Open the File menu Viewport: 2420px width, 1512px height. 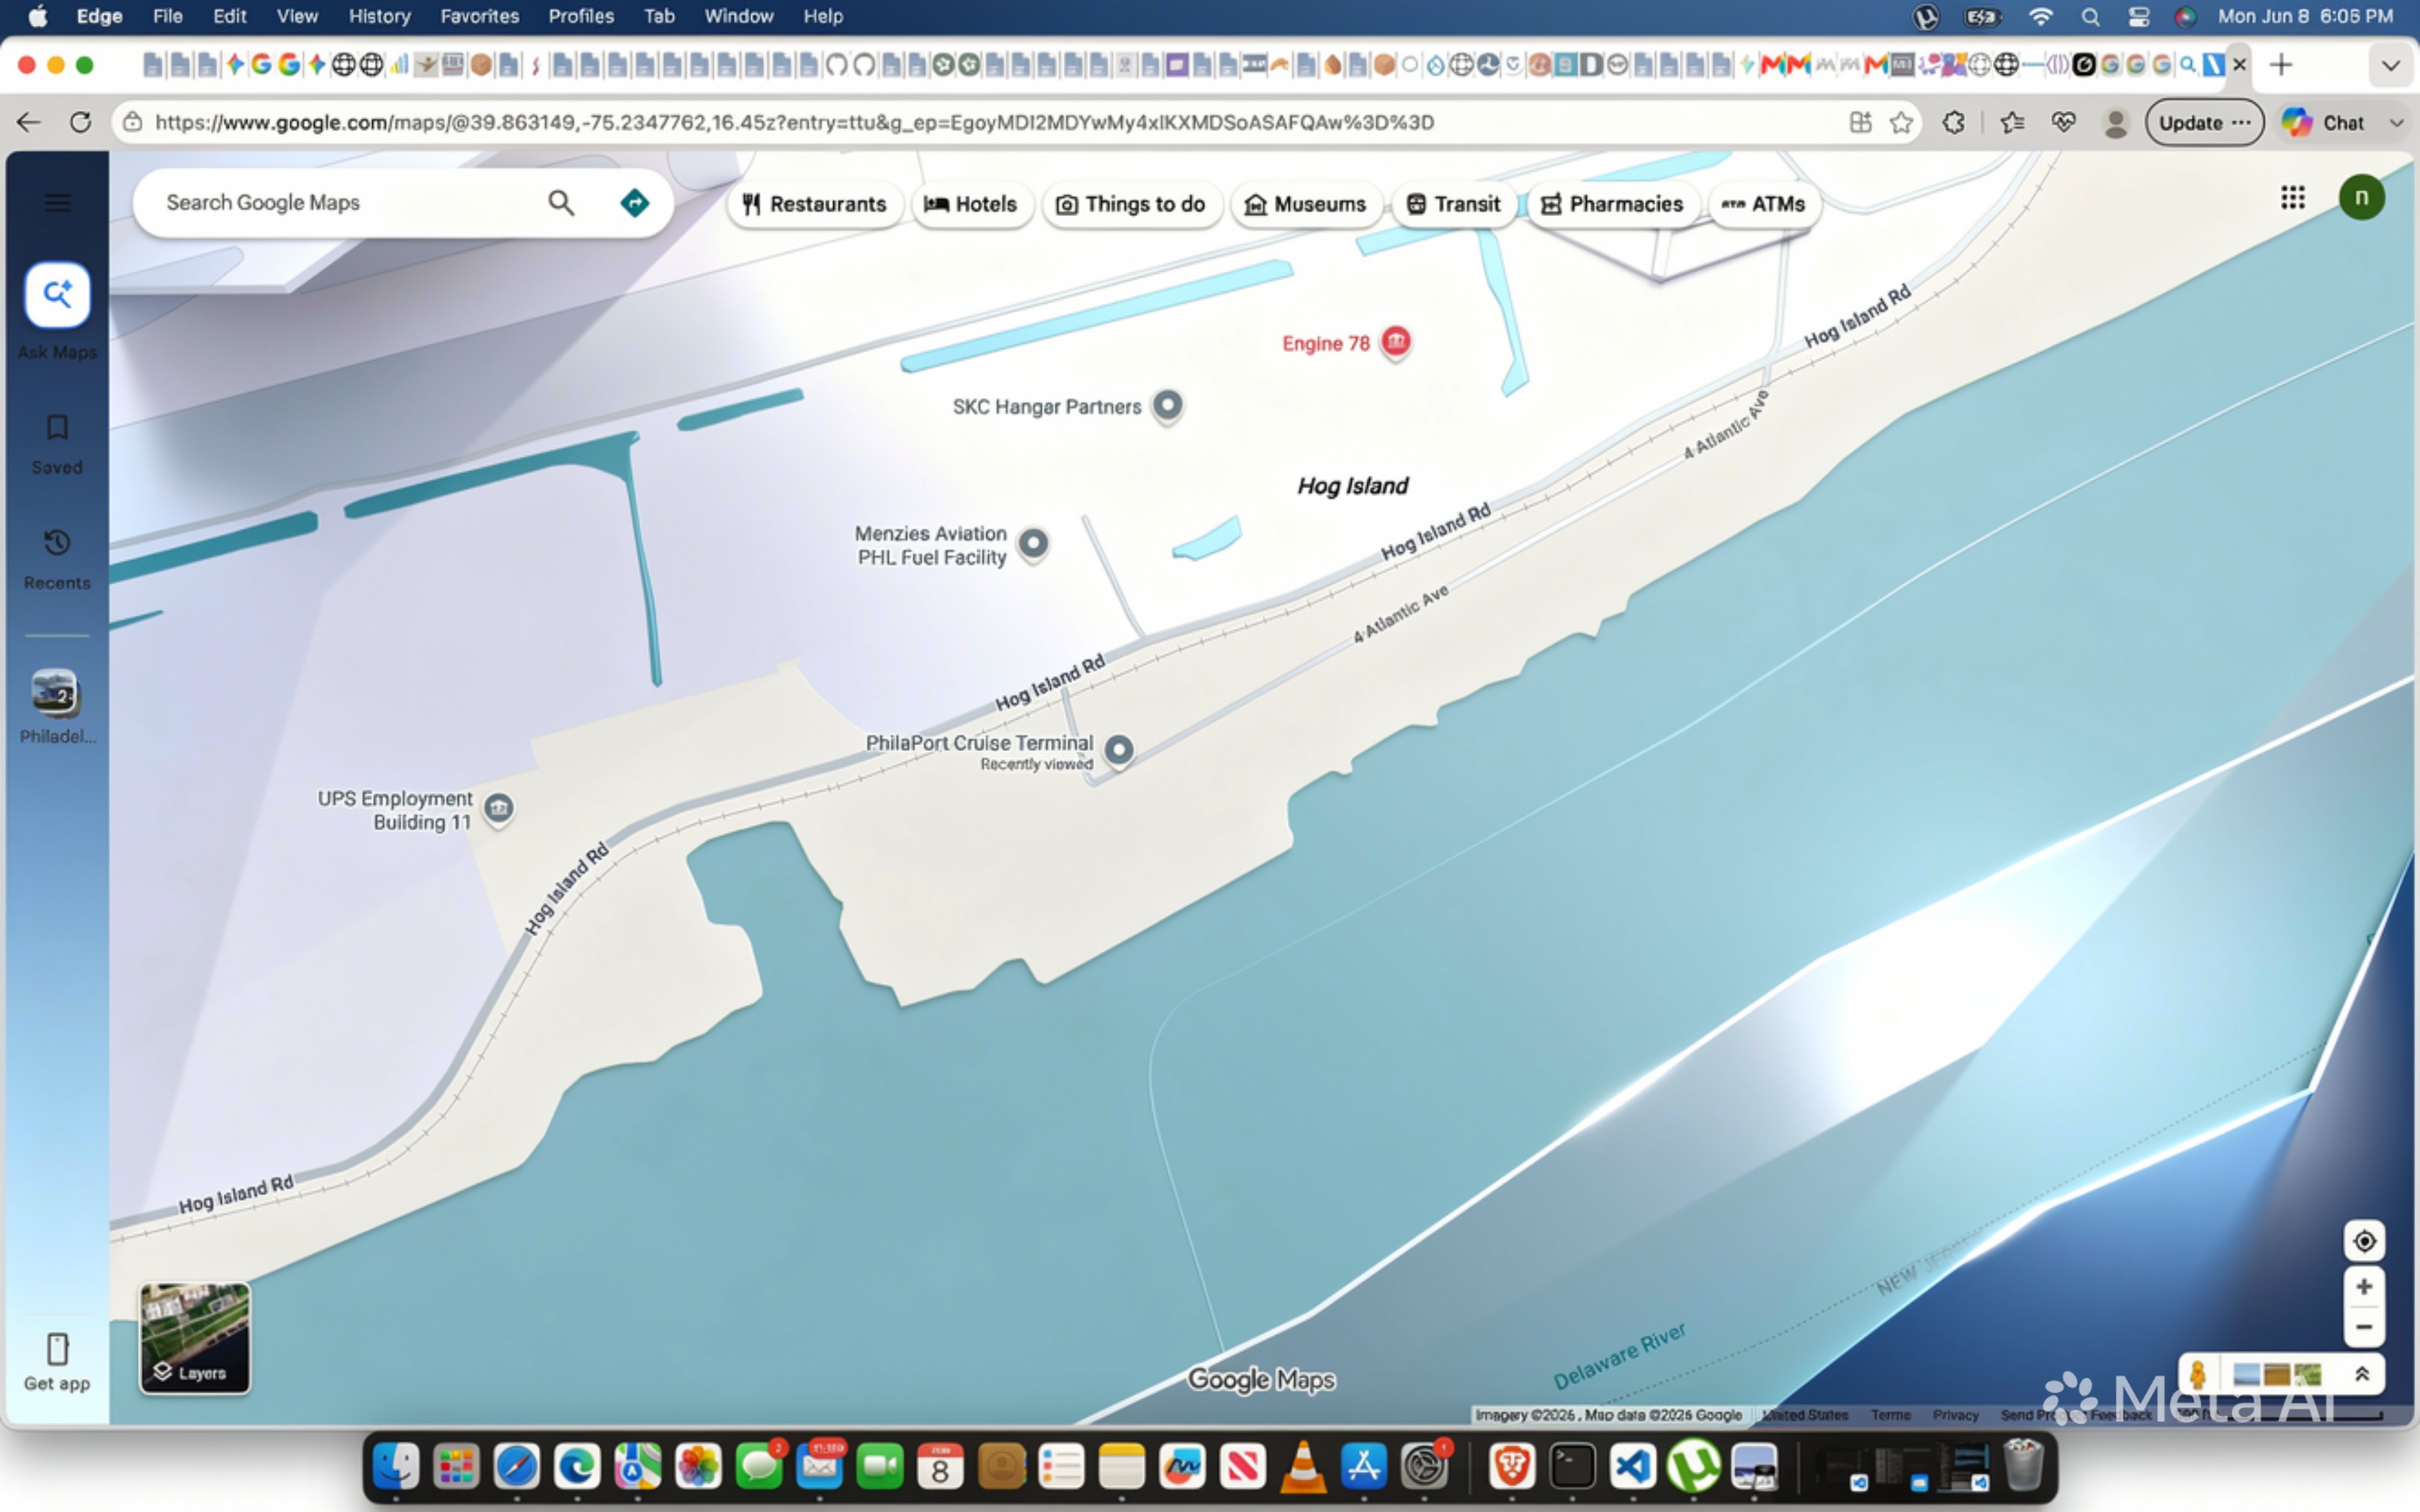pyautogui.click(x=167, y=16)
